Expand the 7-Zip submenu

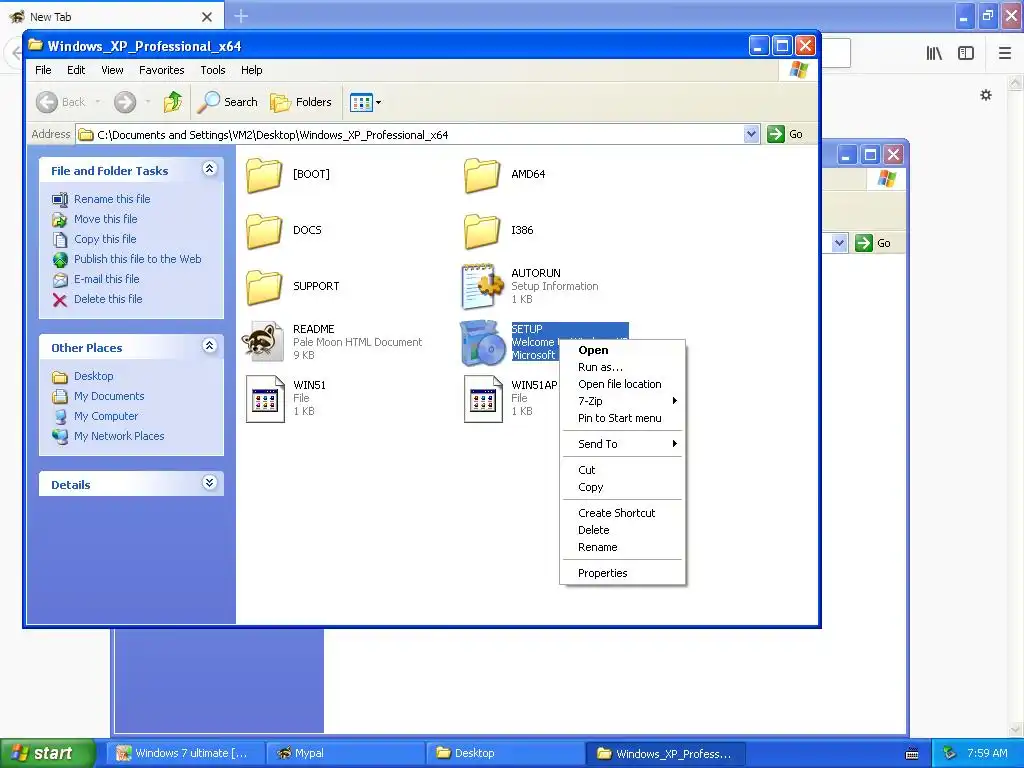(622, 401)
